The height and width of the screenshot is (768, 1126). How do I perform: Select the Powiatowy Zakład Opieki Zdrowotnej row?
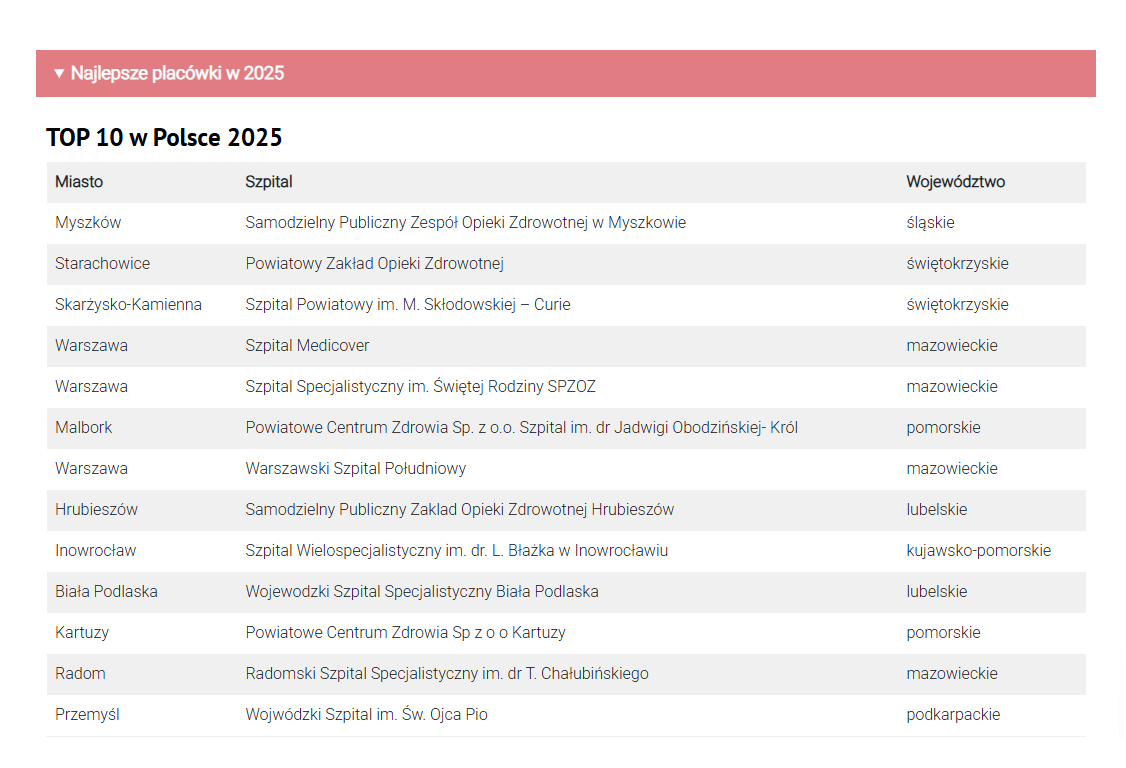tap(374, 264)
